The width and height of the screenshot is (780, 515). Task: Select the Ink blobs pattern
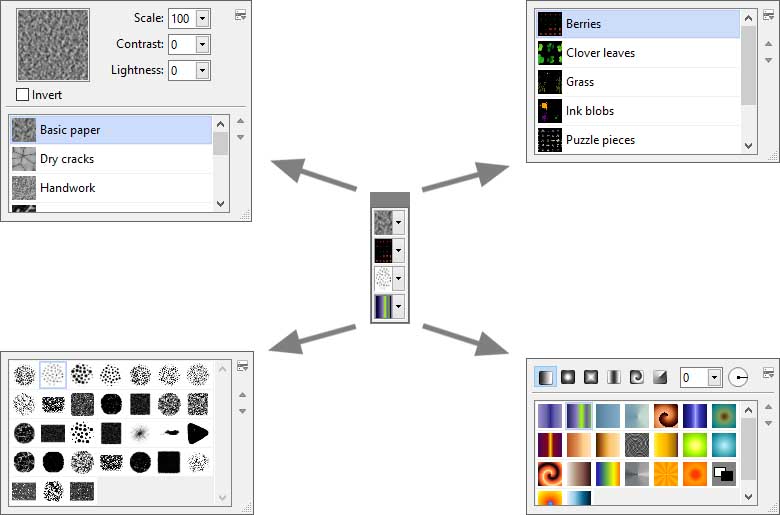tap(638, 110)
